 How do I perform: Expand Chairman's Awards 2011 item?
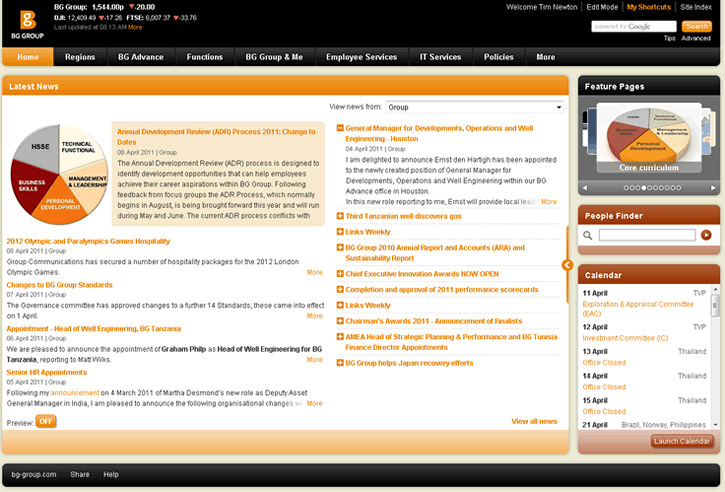pyautogui.click(x=340, y=321)
